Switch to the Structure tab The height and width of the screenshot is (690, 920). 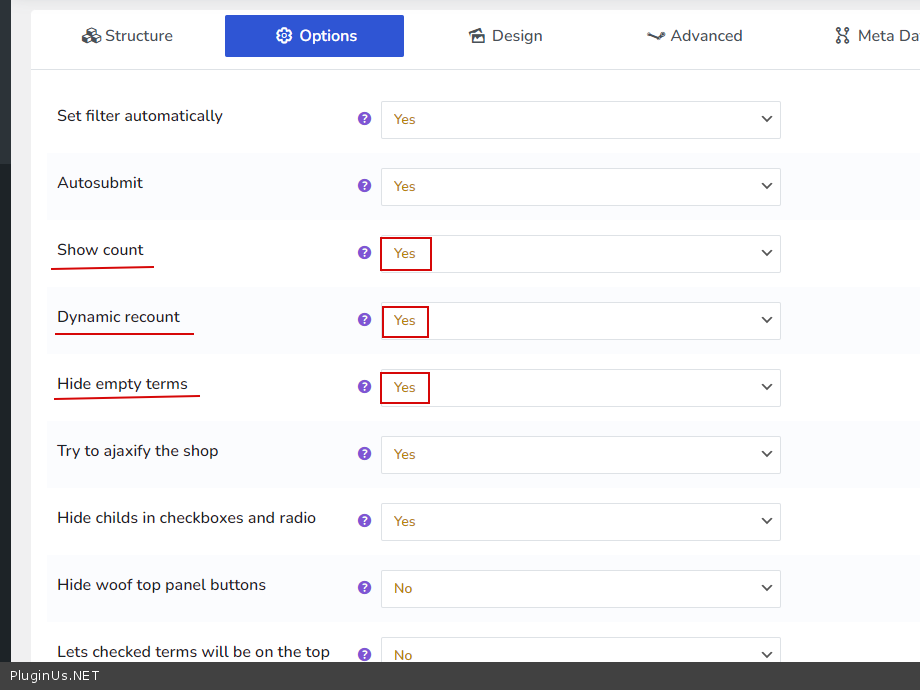[x=127, y=36]
